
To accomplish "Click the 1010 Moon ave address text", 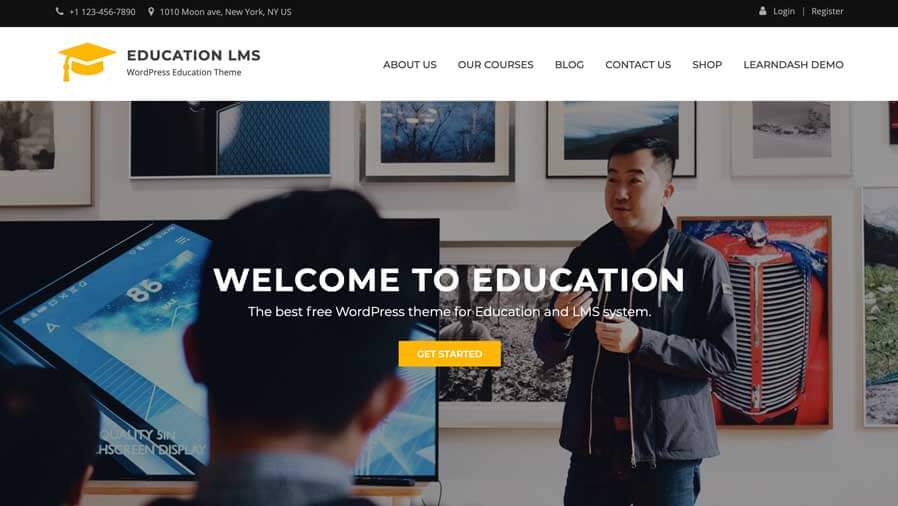I will (225, 11).
